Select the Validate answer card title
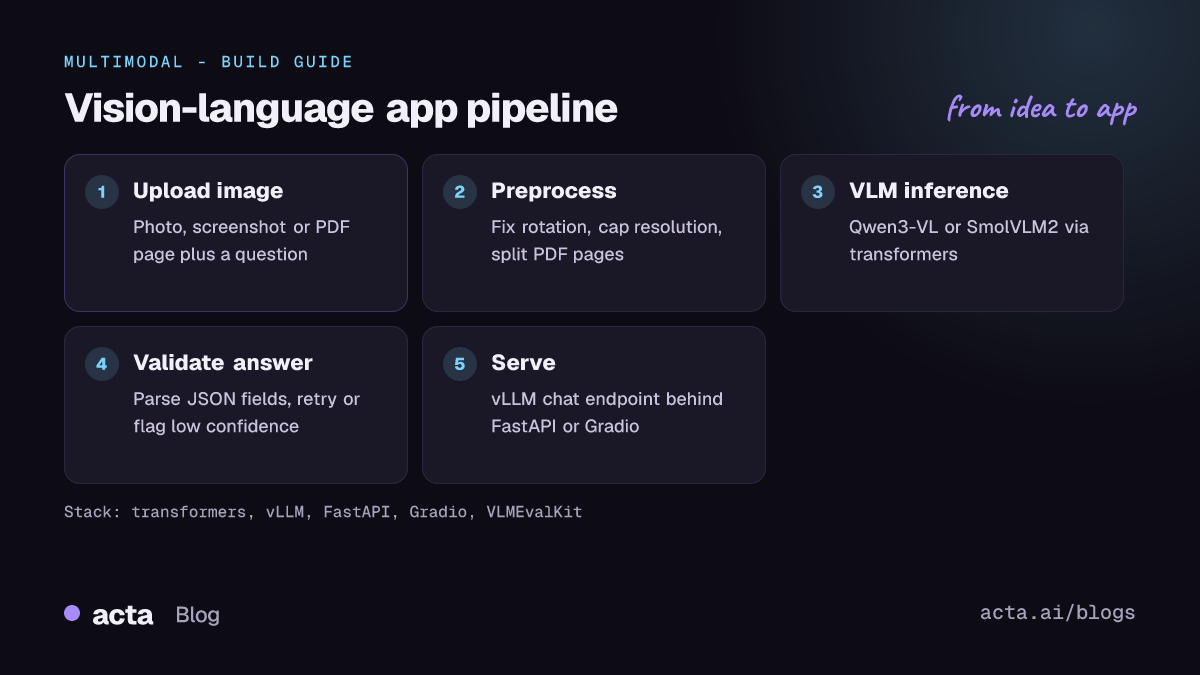Screen dimensions: 1200x675 click(x=223, y=363)
